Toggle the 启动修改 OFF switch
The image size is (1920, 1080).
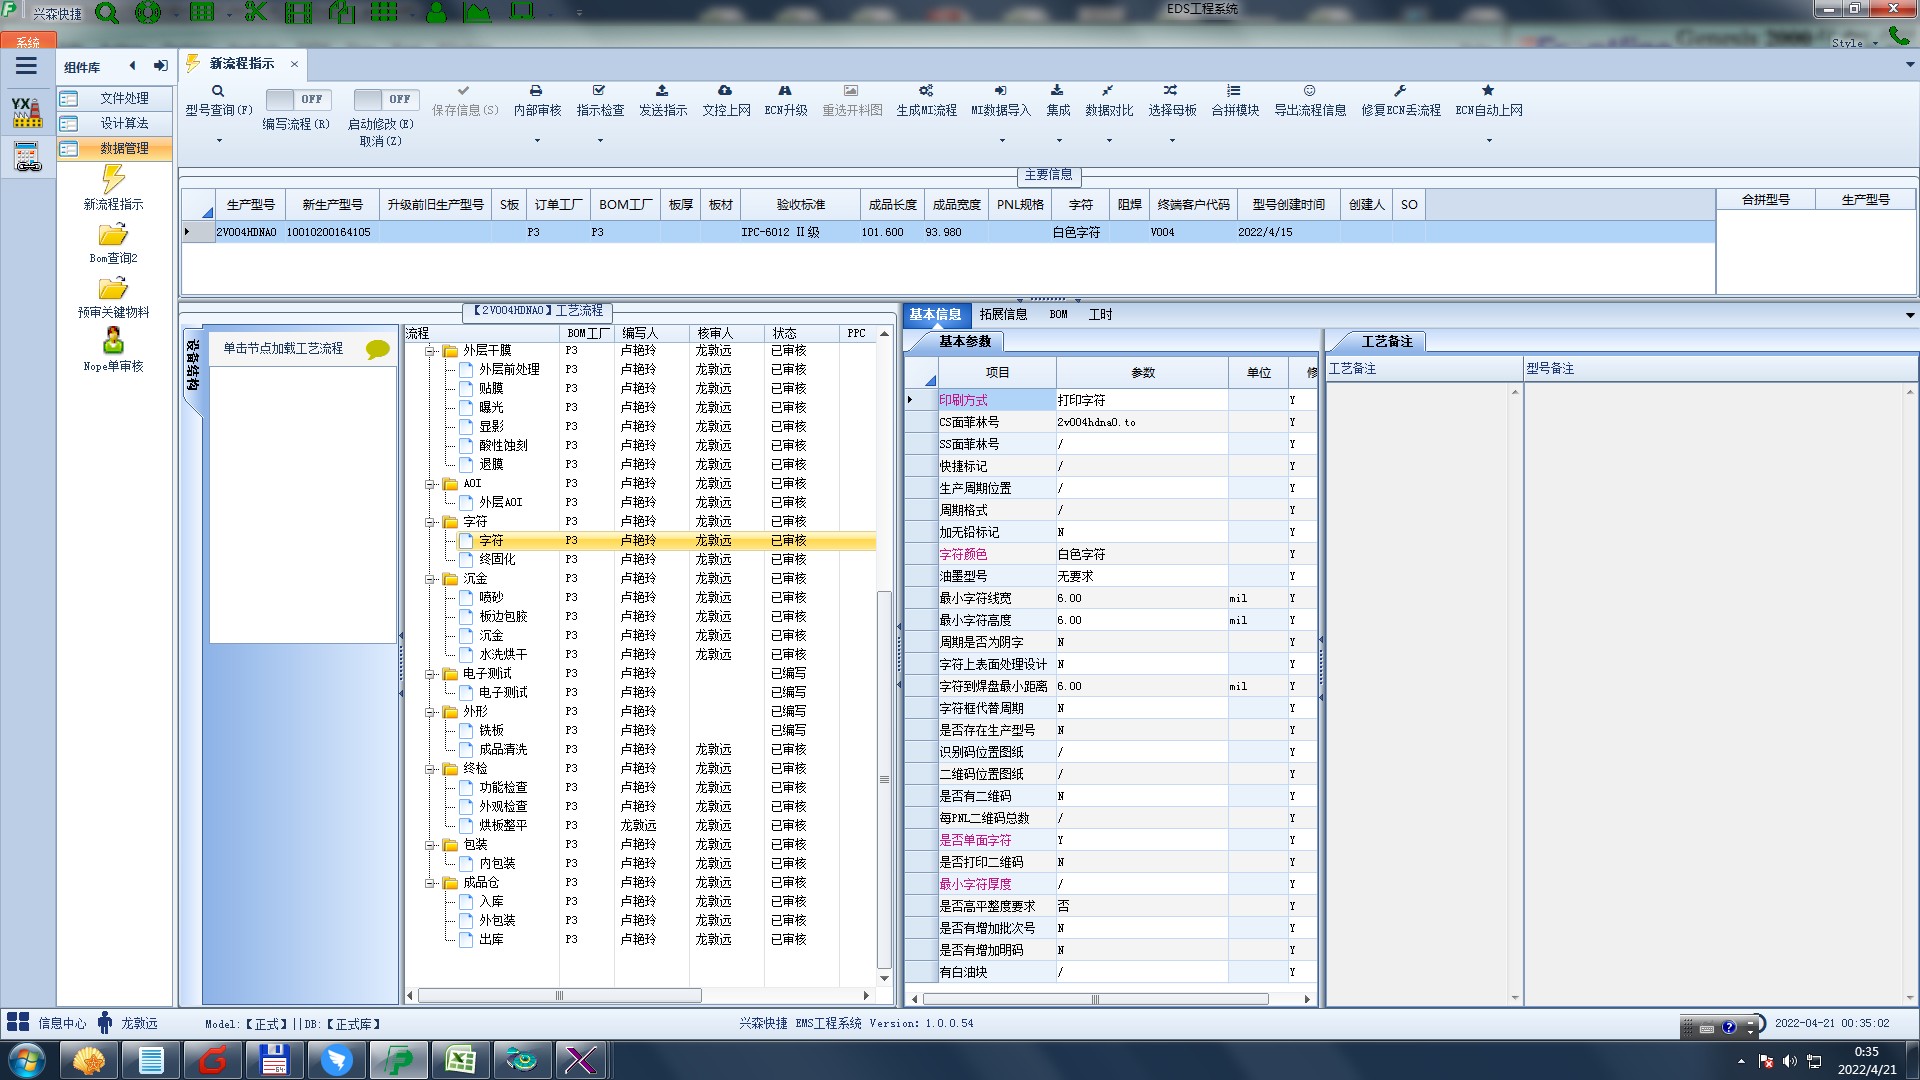(383, 99)
